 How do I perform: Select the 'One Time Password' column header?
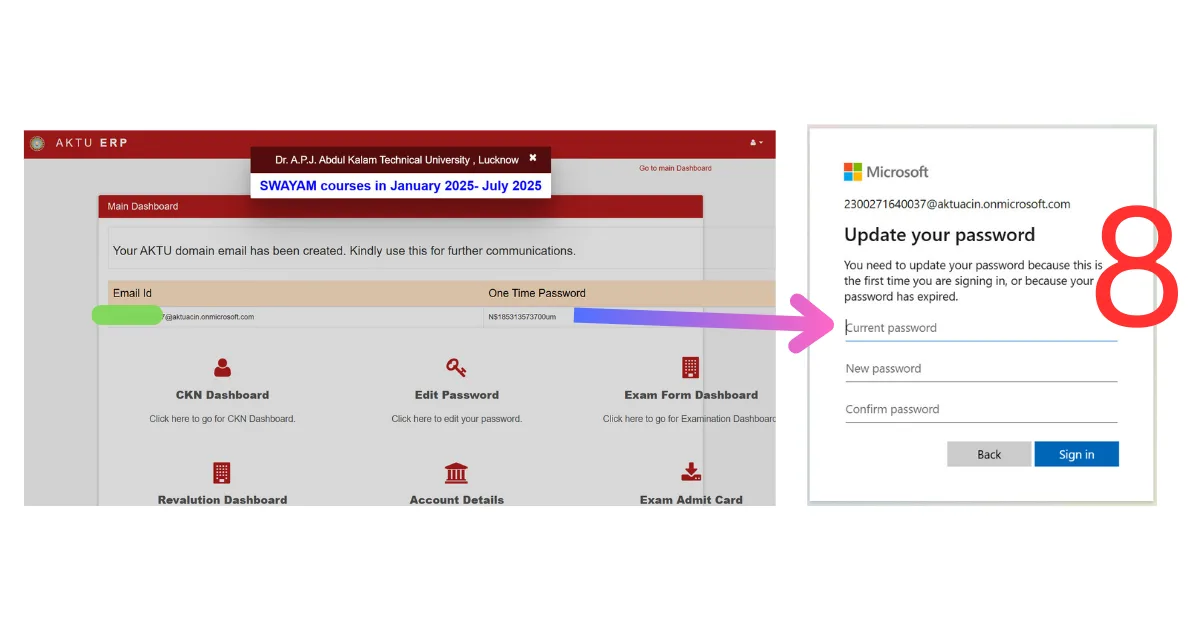[x=537, y=293]
